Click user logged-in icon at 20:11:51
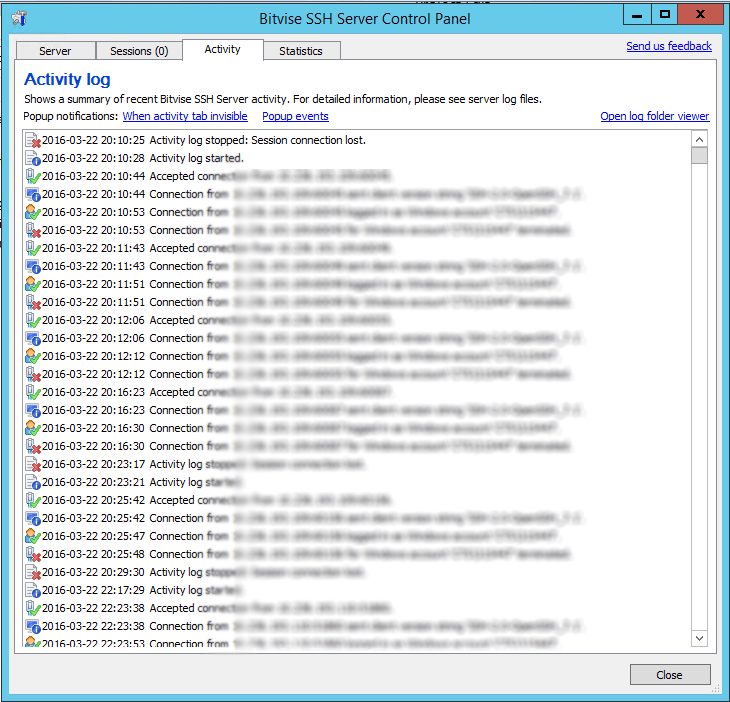 click(33, 284)
